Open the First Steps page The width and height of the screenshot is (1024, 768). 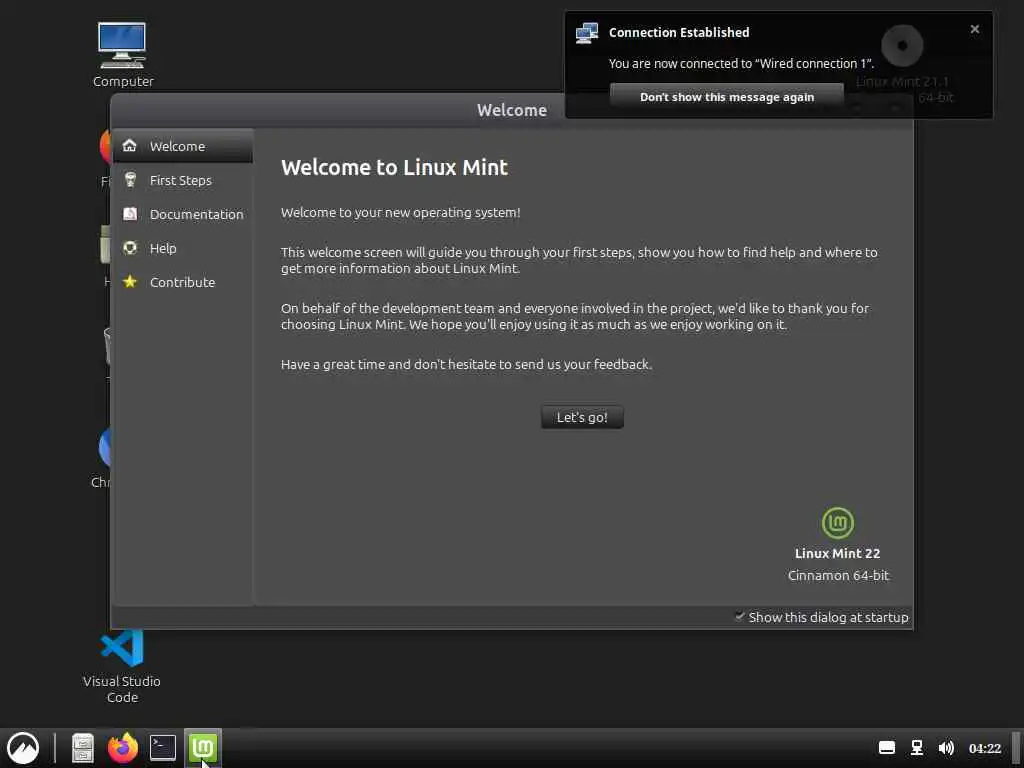click(183, 180)
